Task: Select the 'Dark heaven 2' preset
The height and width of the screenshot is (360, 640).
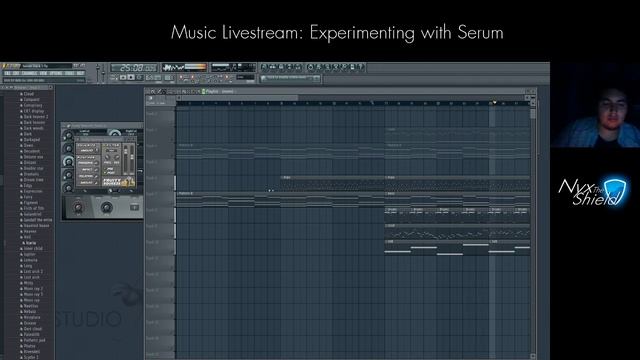Action: pyautogui.click(x=36, y=117)
